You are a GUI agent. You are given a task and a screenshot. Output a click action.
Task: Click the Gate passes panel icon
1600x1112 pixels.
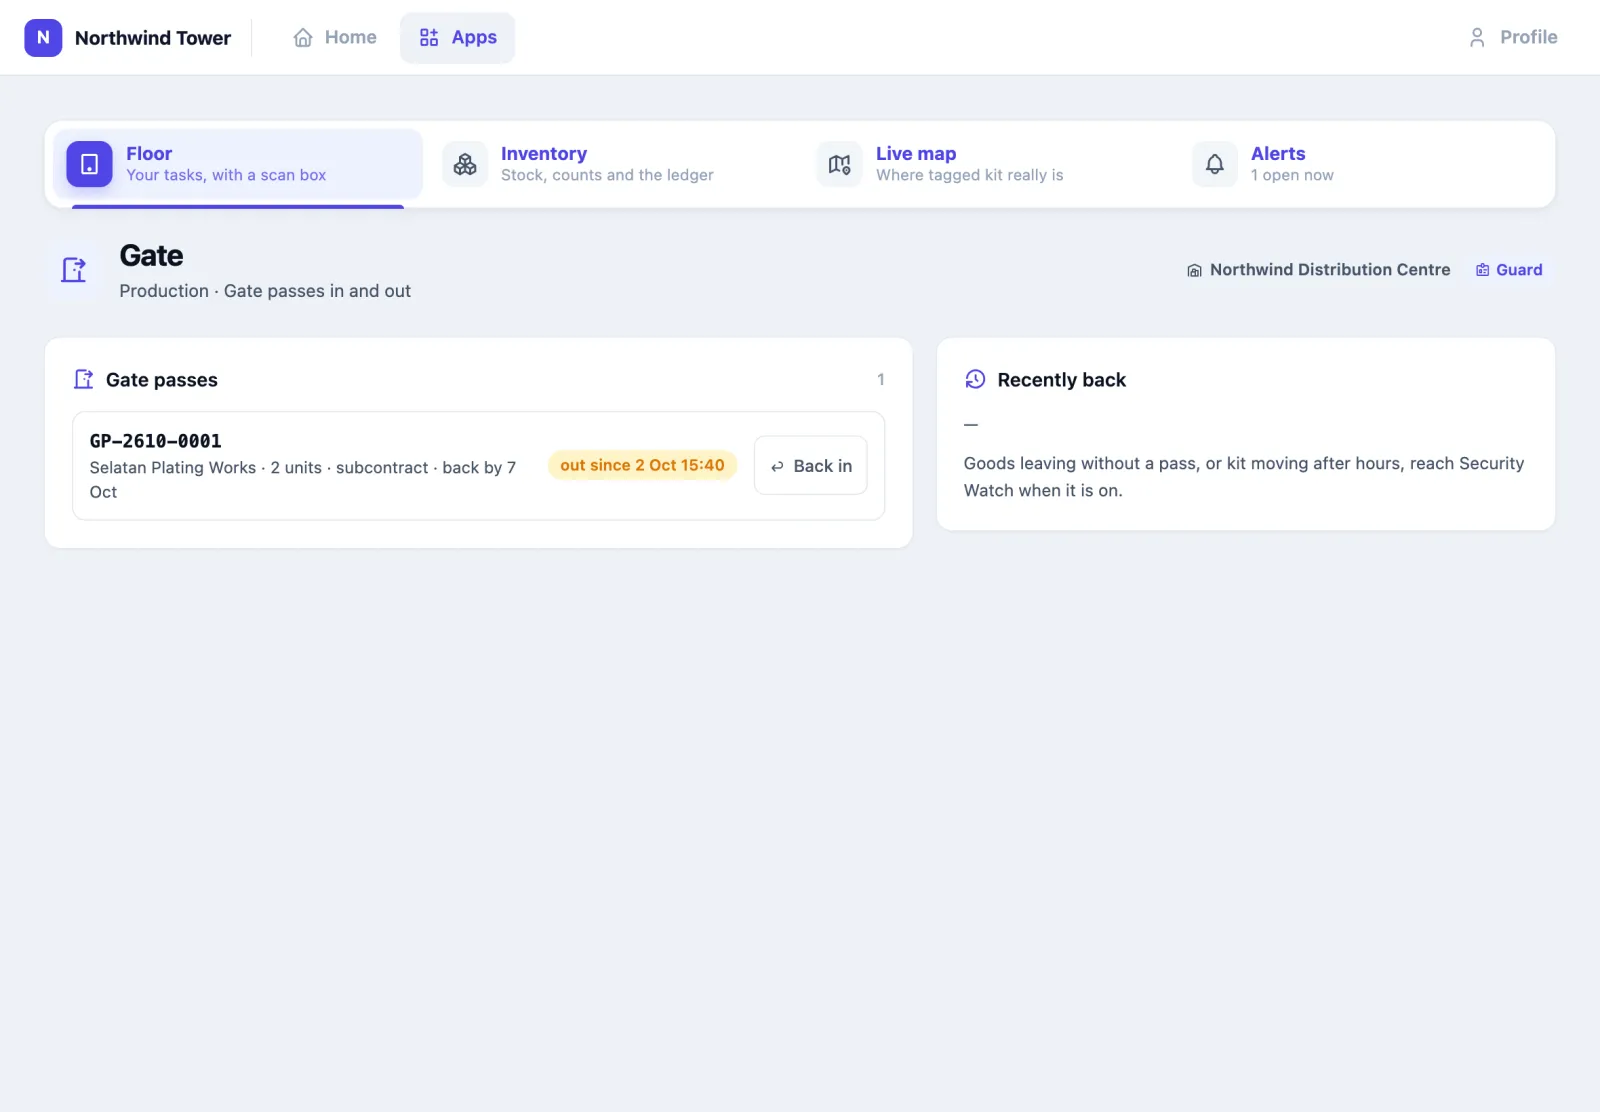pyautogui.click(x=84, y=379)
